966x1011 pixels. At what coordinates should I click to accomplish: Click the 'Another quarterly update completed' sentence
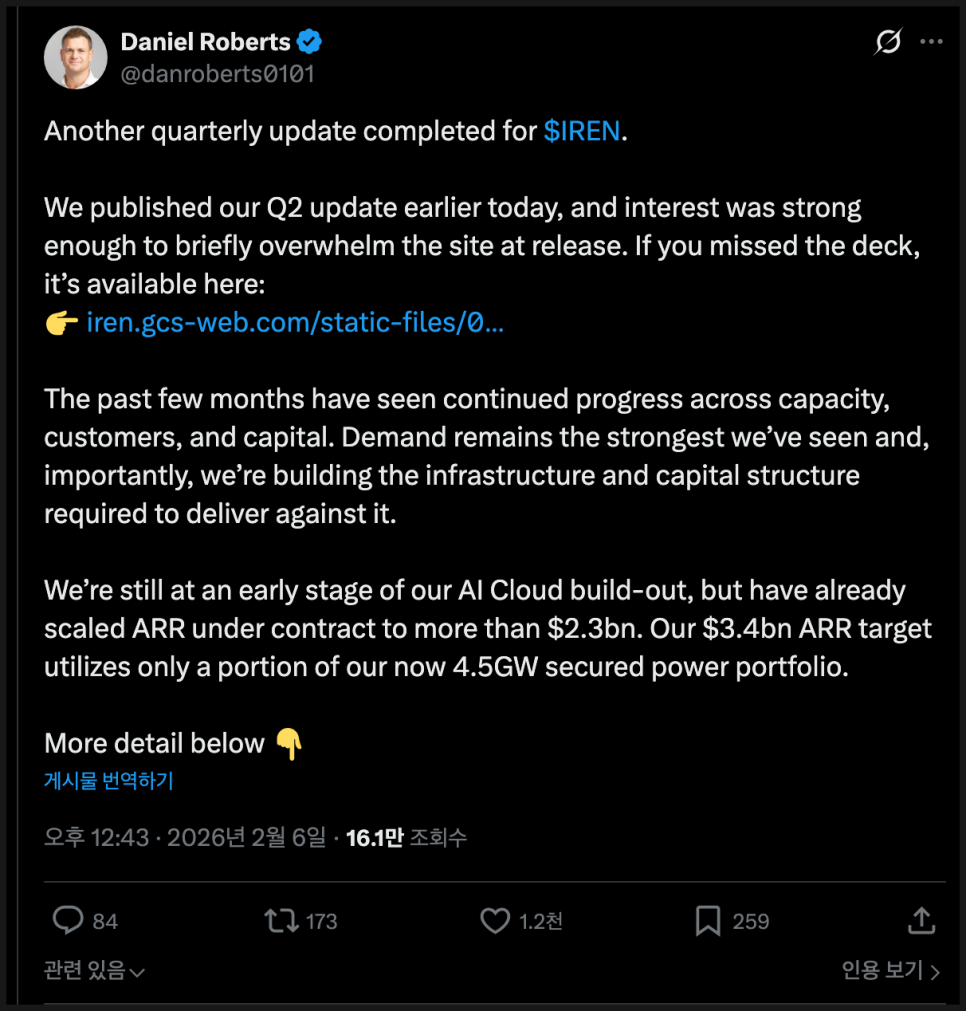(290, 132)
